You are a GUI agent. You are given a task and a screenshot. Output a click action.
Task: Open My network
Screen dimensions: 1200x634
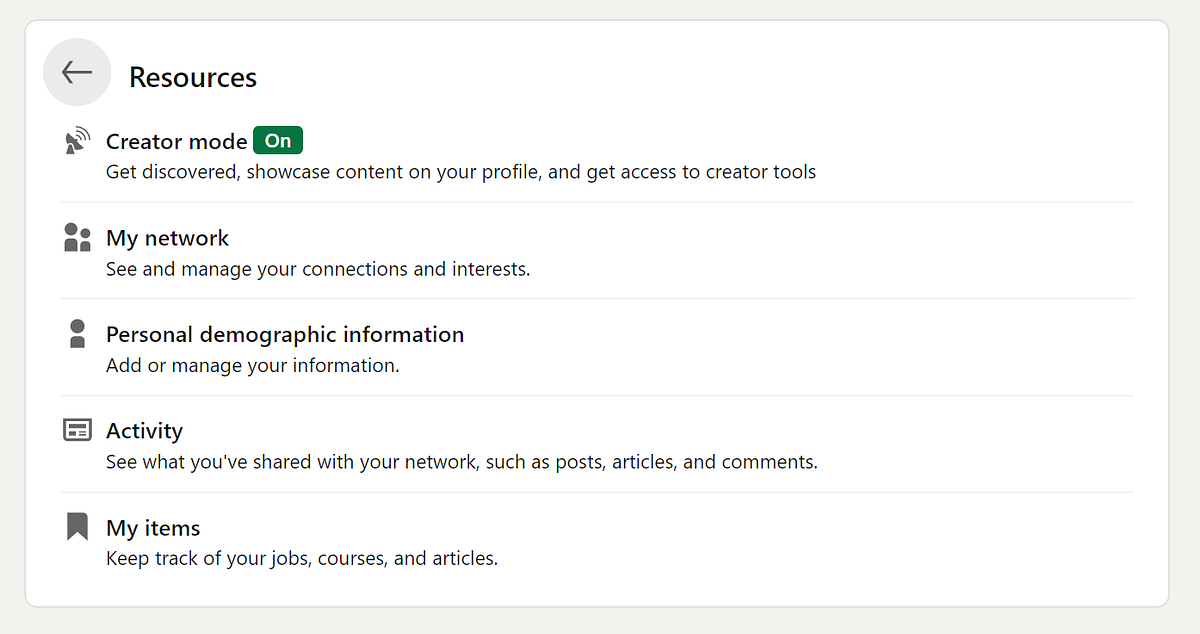[x=167, y=238]
